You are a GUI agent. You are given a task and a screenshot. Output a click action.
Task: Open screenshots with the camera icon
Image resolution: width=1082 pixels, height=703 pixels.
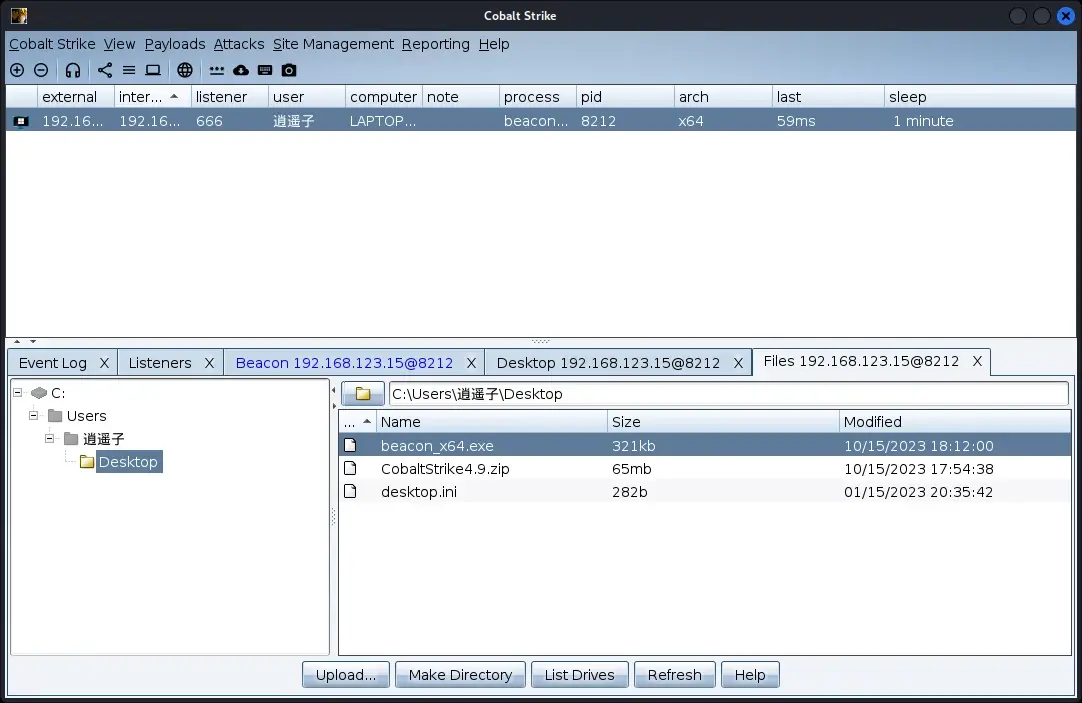pos(289,70)
